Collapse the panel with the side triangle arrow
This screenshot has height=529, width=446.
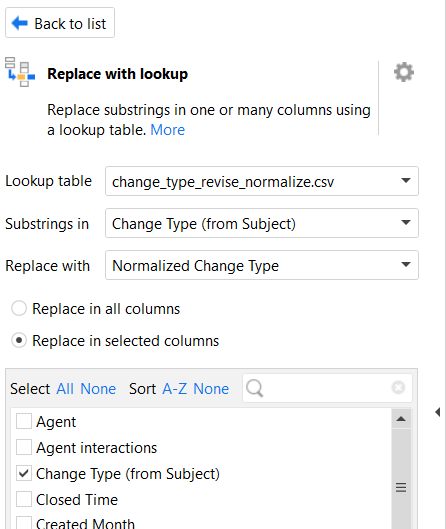[x=438, y=412]
